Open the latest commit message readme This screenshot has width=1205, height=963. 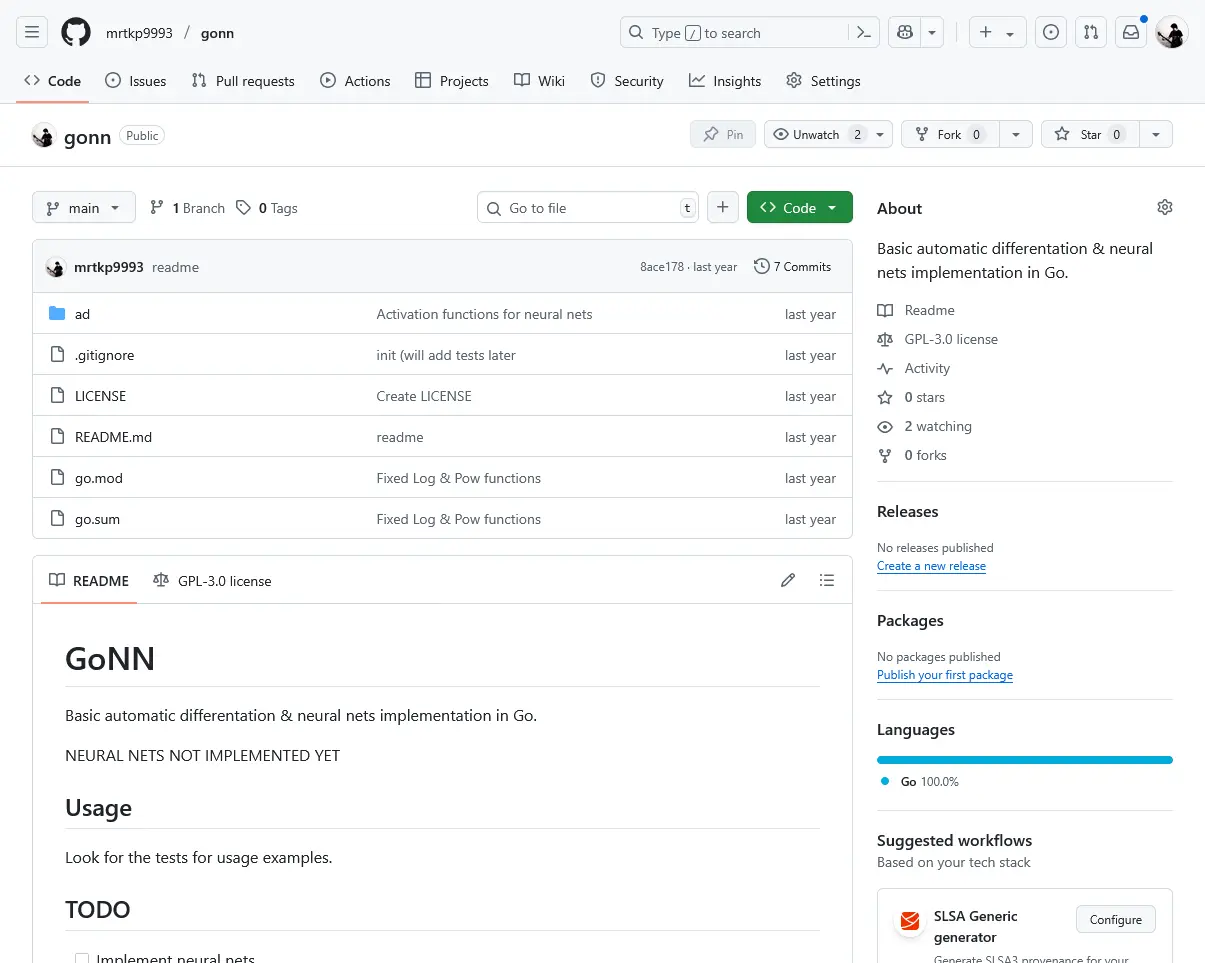pos(175,267)
